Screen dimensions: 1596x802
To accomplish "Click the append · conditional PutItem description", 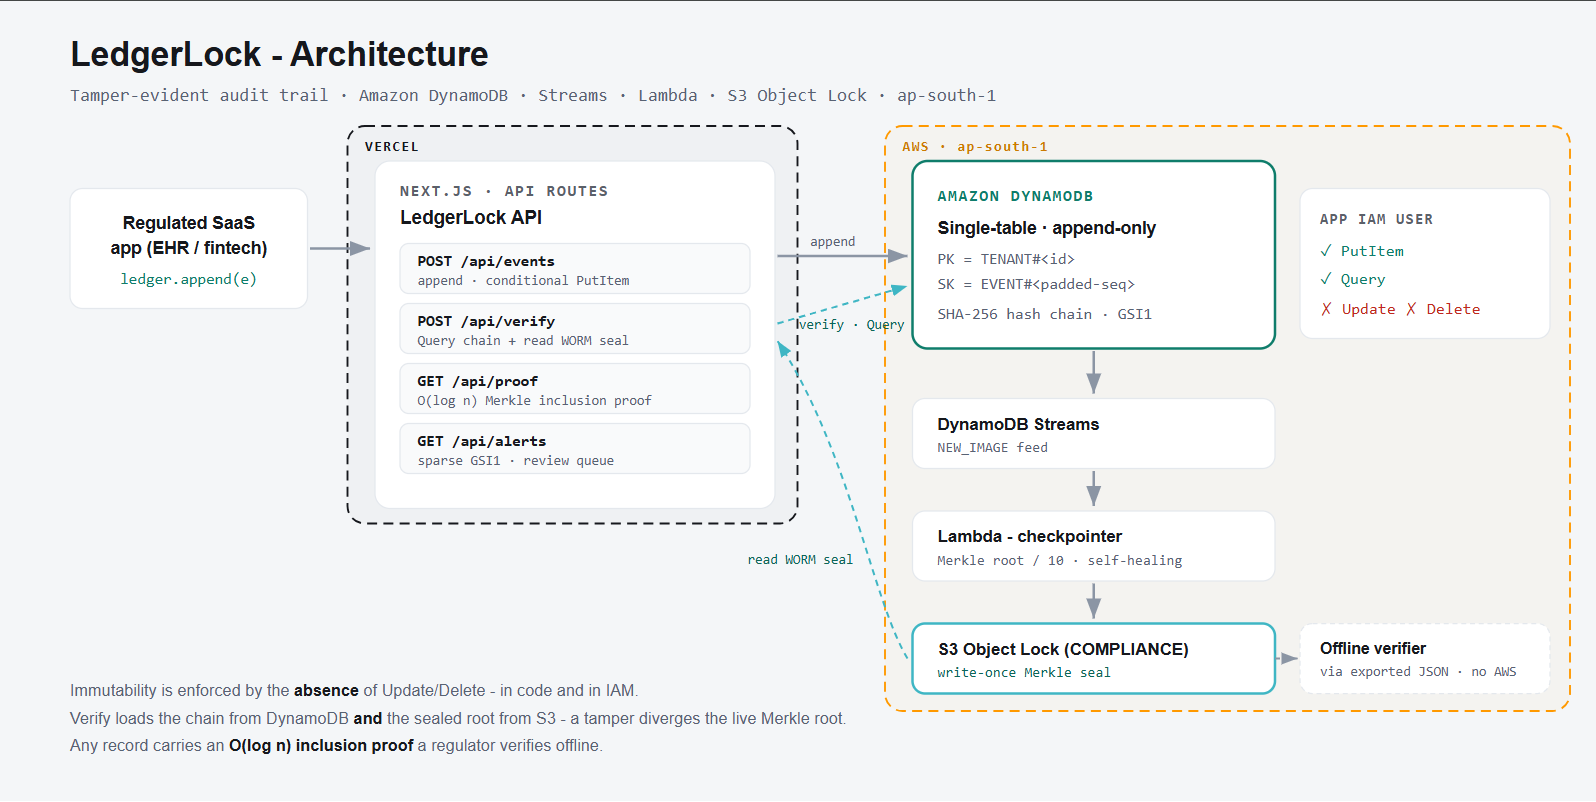I will [x=523, y=281].
